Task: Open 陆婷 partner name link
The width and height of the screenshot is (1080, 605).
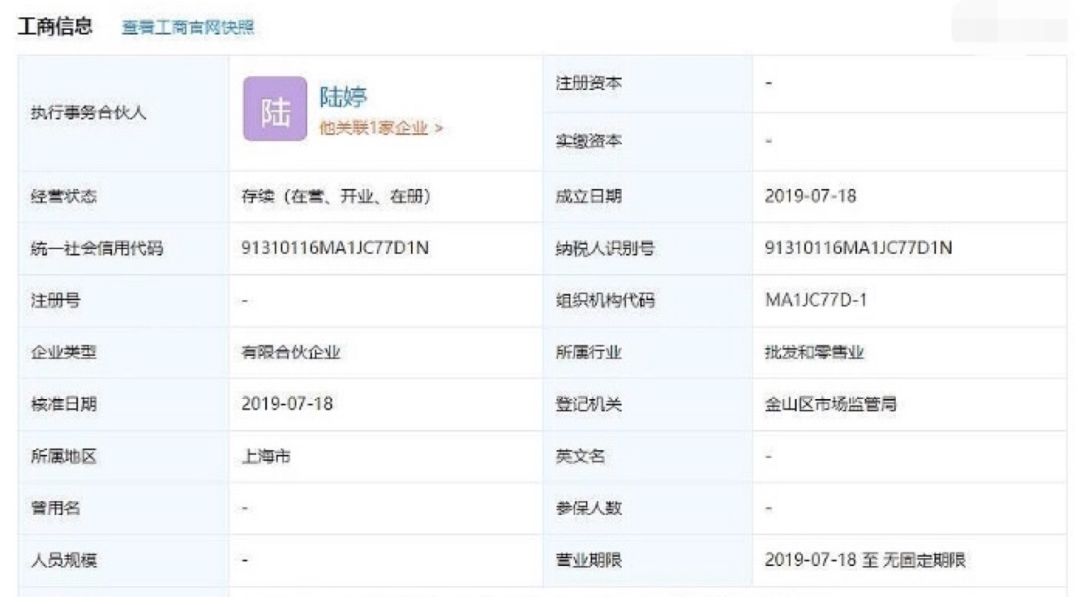Action: [x=343, y=96]
